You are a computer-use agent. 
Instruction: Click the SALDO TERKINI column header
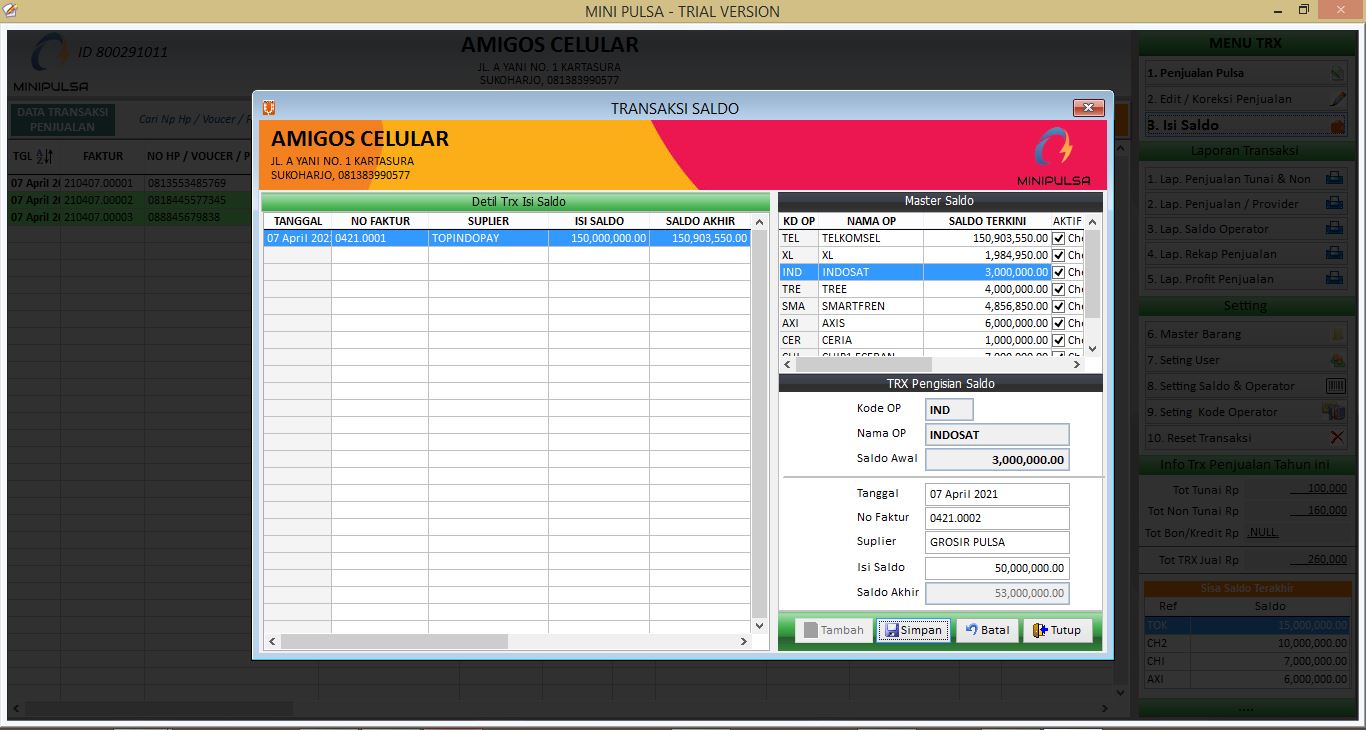coord(987,221)
